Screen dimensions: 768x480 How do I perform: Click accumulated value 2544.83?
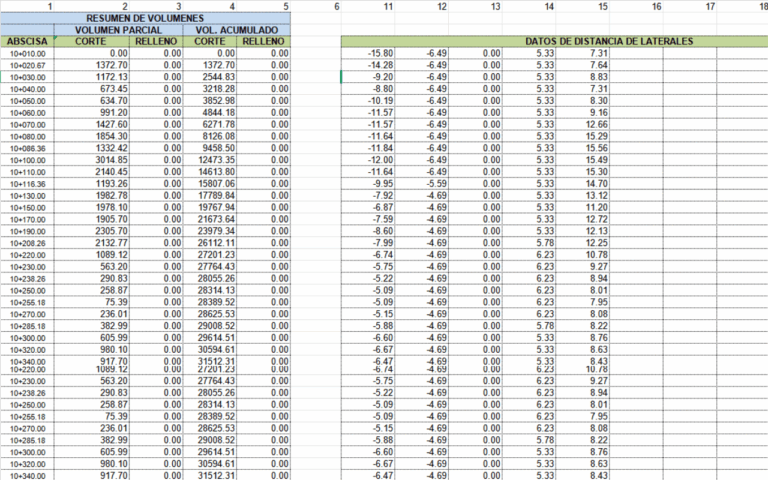point(210,77)
